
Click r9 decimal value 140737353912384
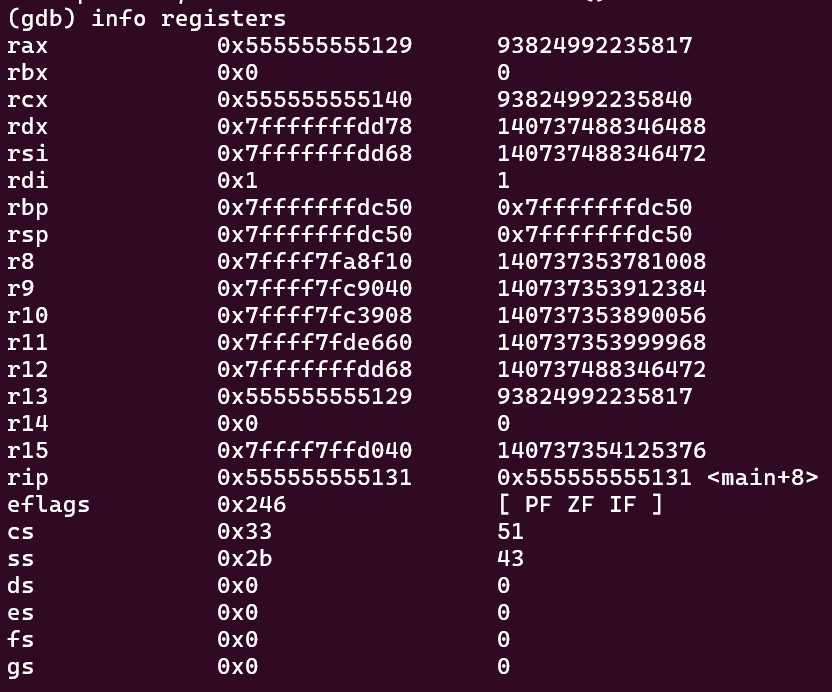point(602,289)
